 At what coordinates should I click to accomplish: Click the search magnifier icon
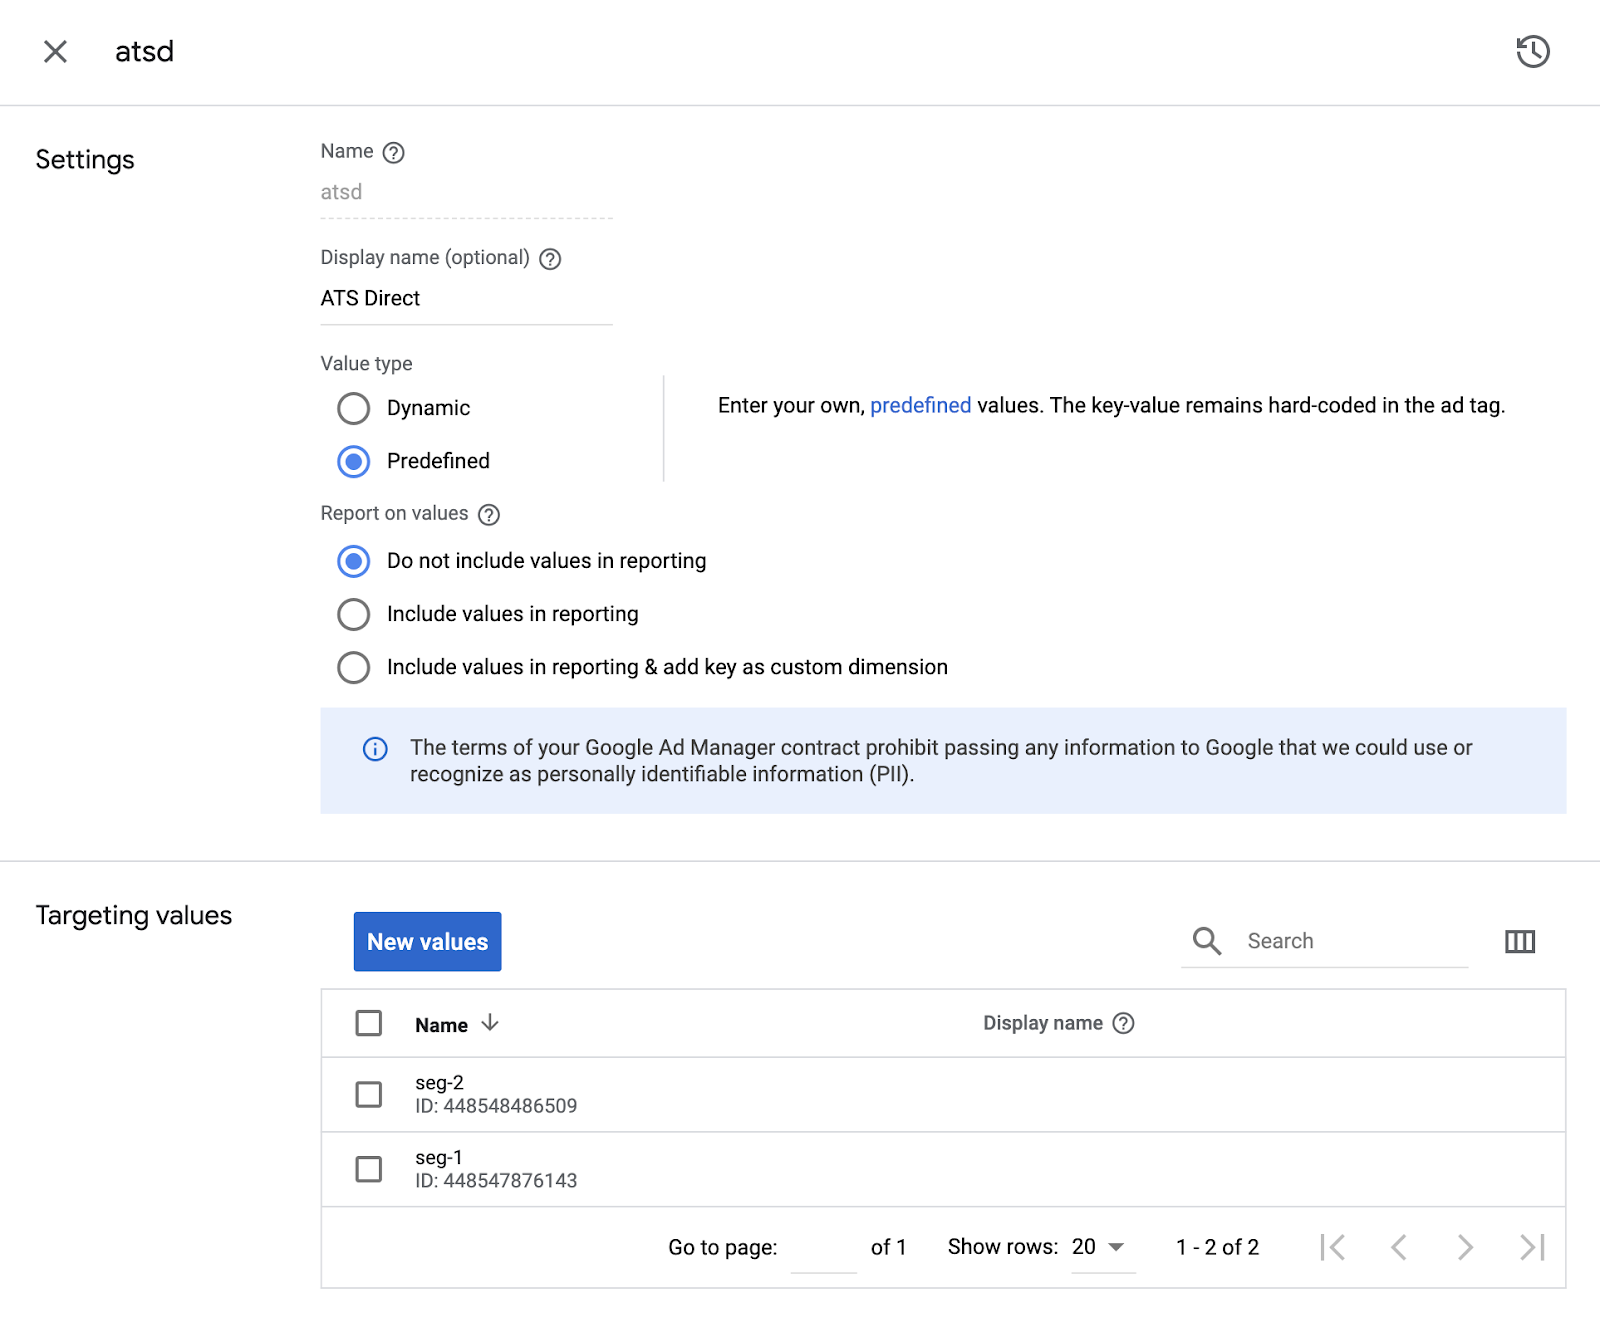(1207, 941)
